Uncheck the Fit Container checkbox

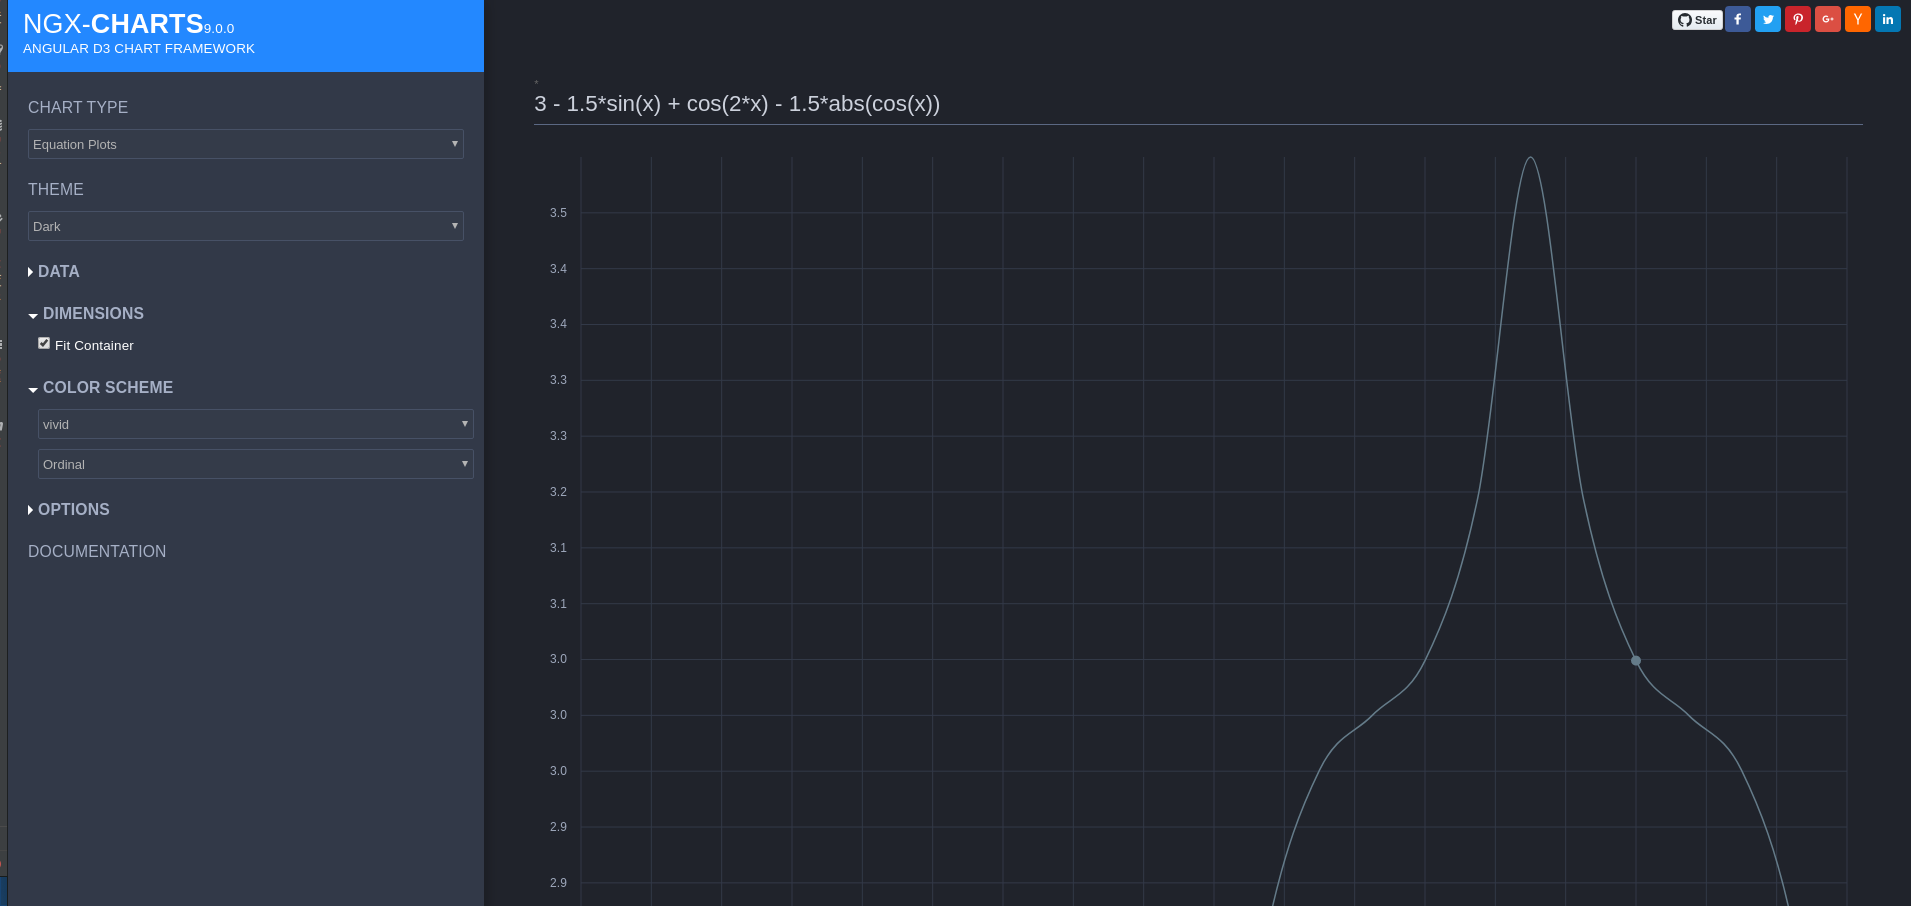pyautogui.click(x=44, y=342)
